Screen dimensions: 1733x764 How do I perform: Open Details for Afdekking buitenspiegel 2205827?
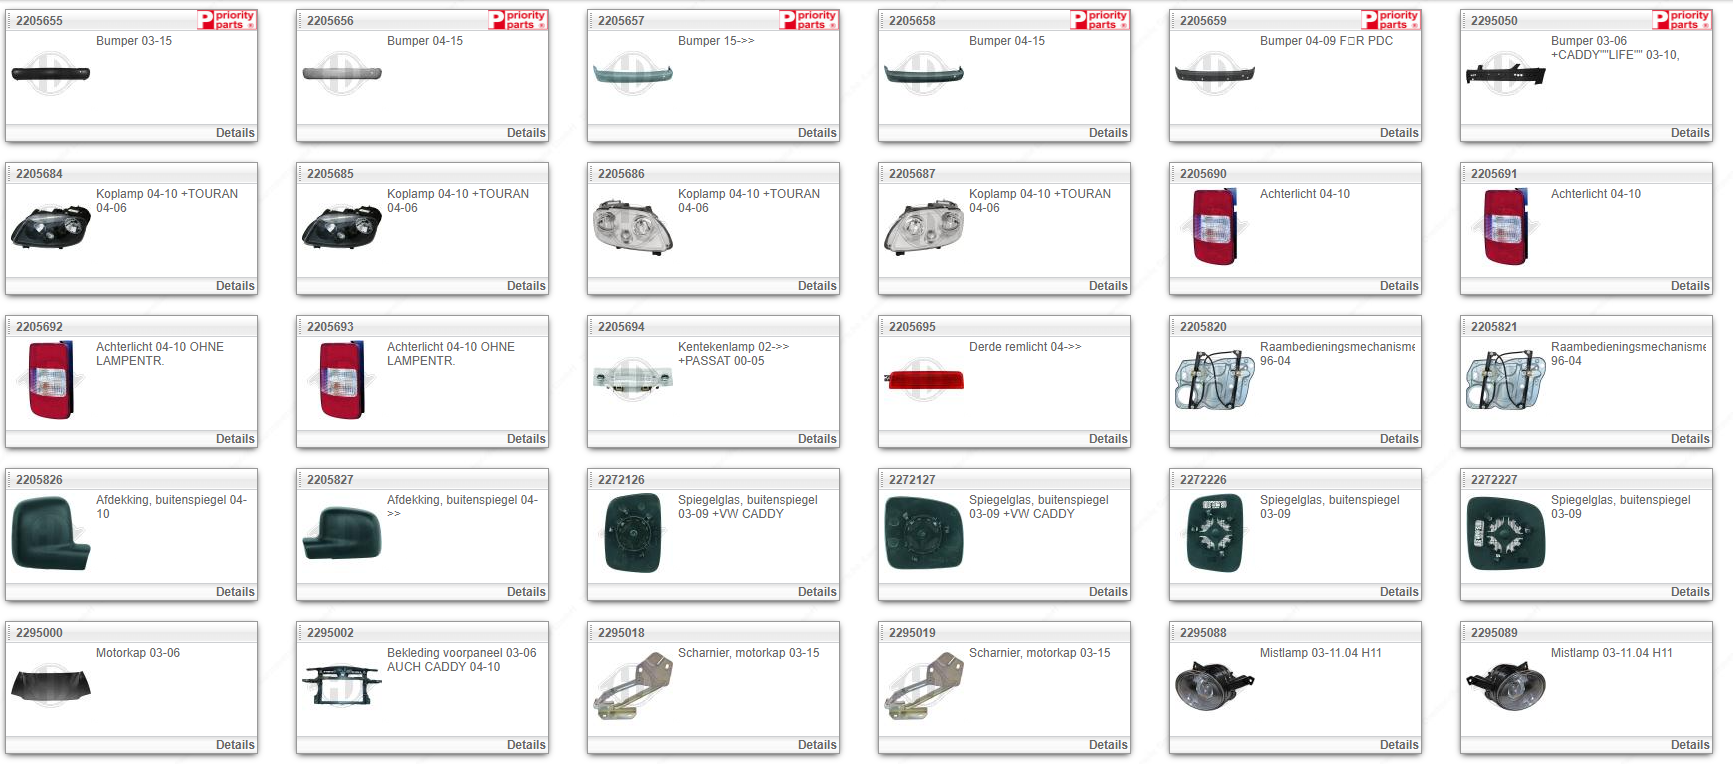coord(526,592)
